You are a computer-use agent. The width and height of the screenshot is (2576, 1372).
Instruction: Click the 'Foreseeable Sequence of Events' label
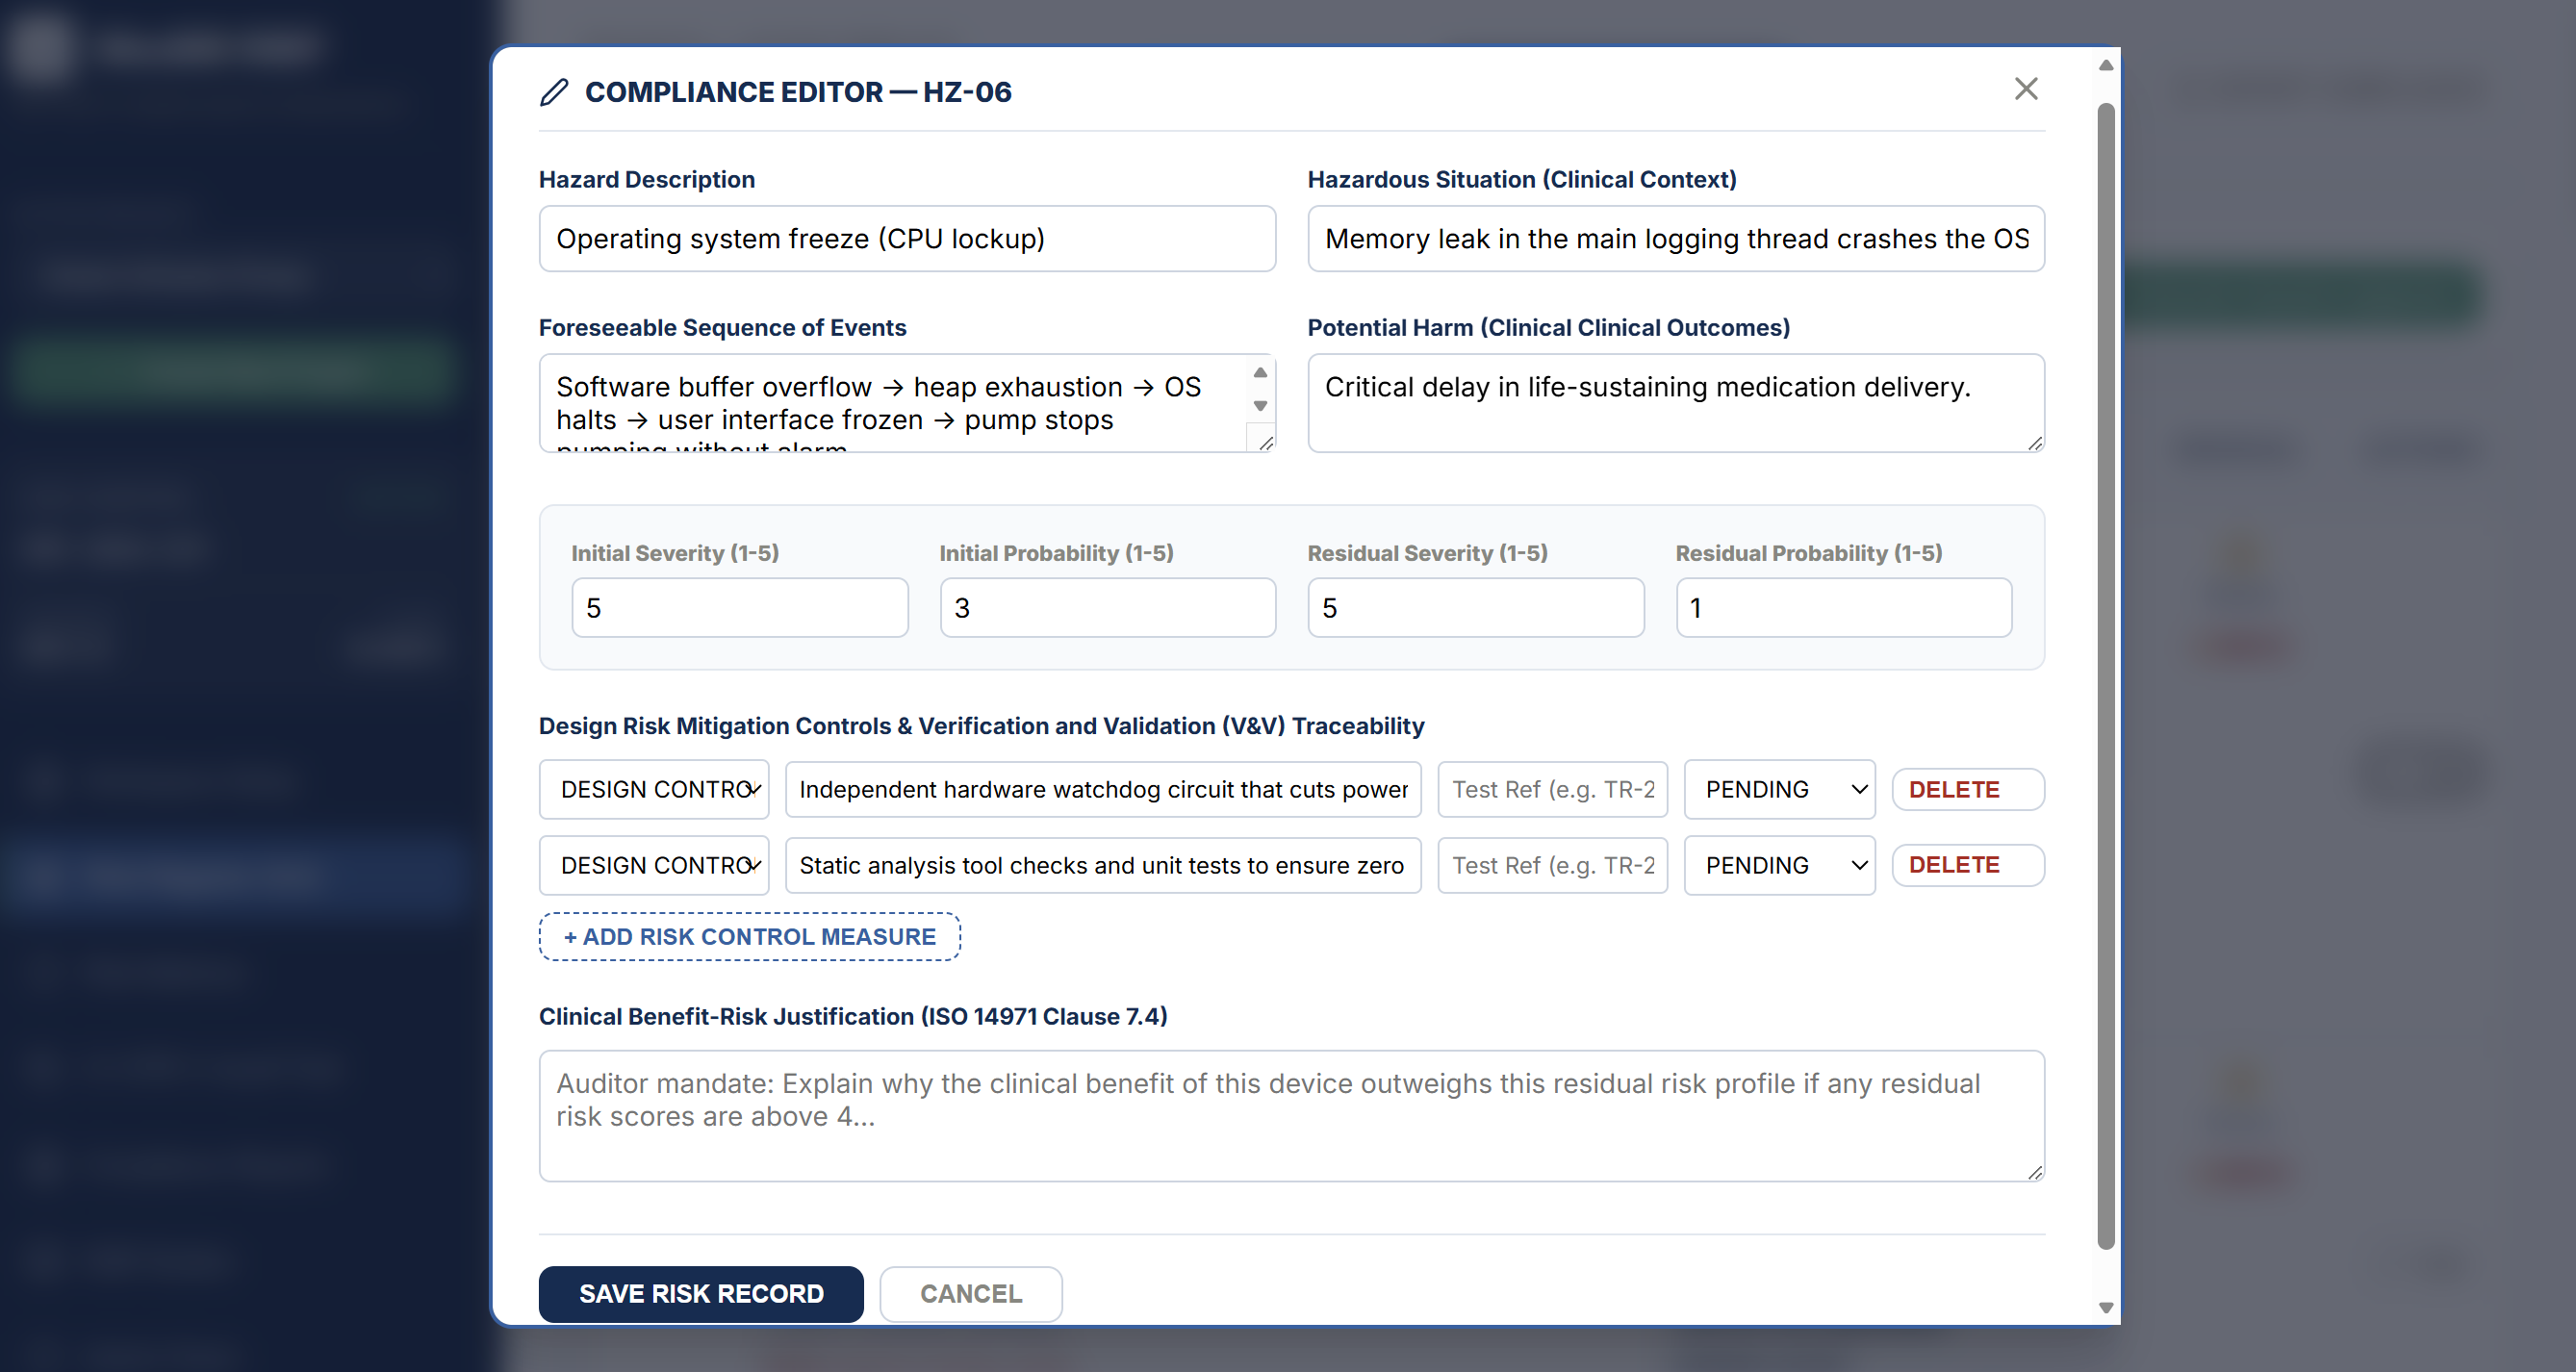pos(723,328)
